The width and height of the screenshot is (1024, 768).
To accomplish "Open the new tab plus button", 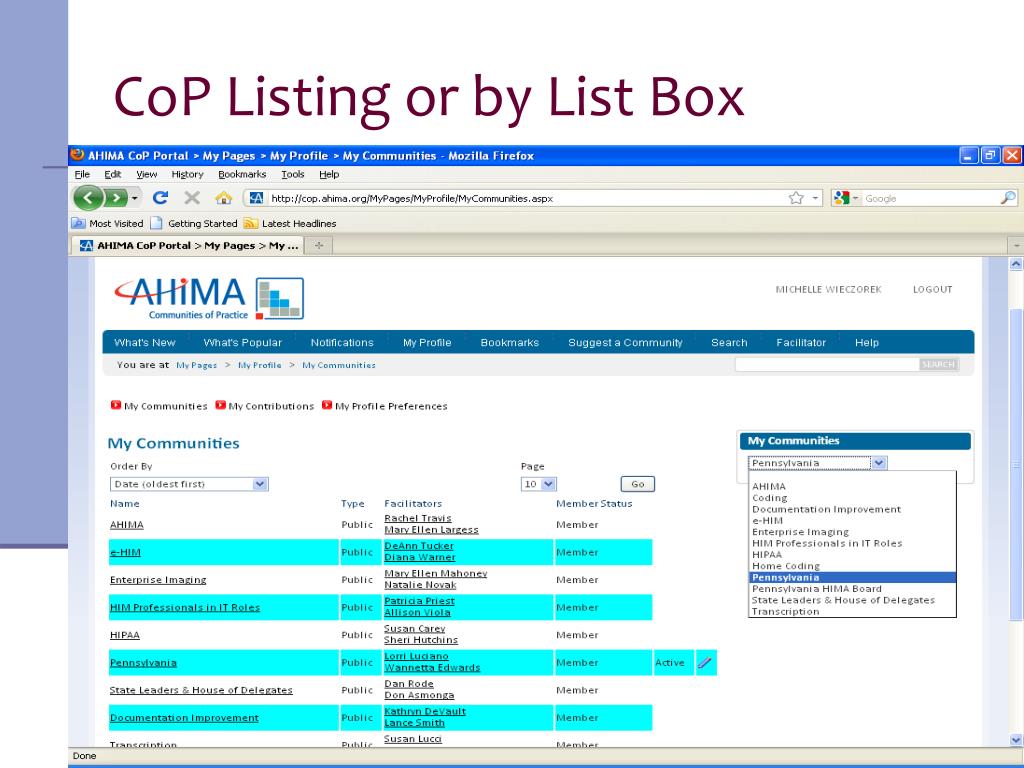I will (319, 246).
